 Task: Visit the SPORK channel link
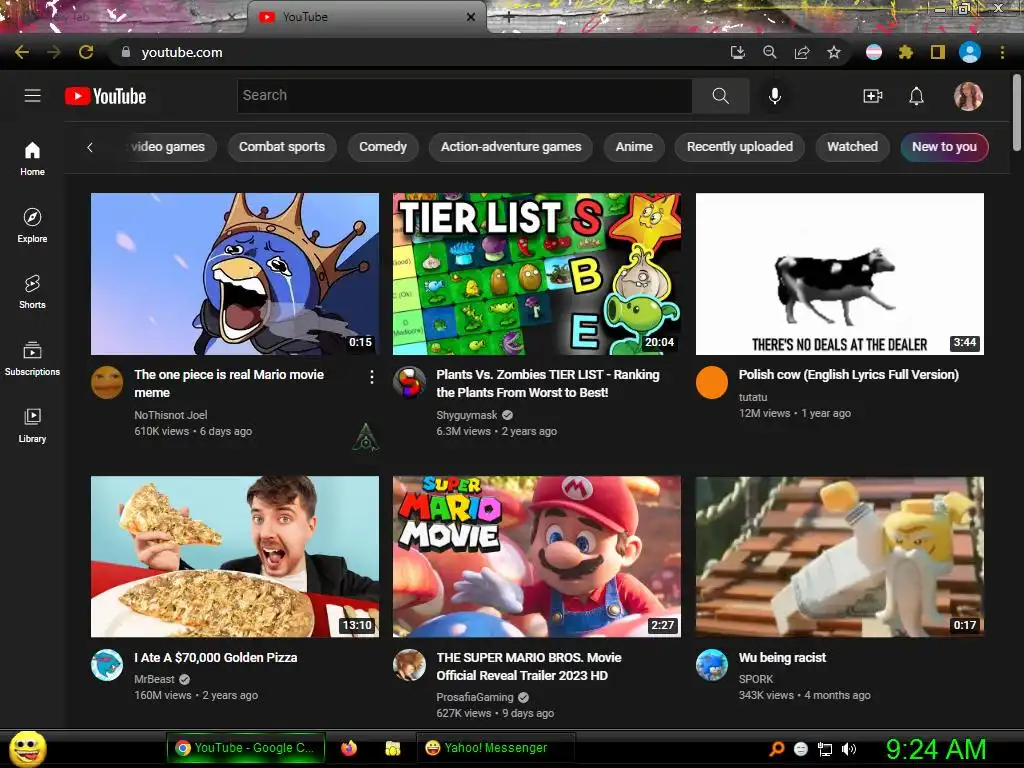tap(756, 679)
